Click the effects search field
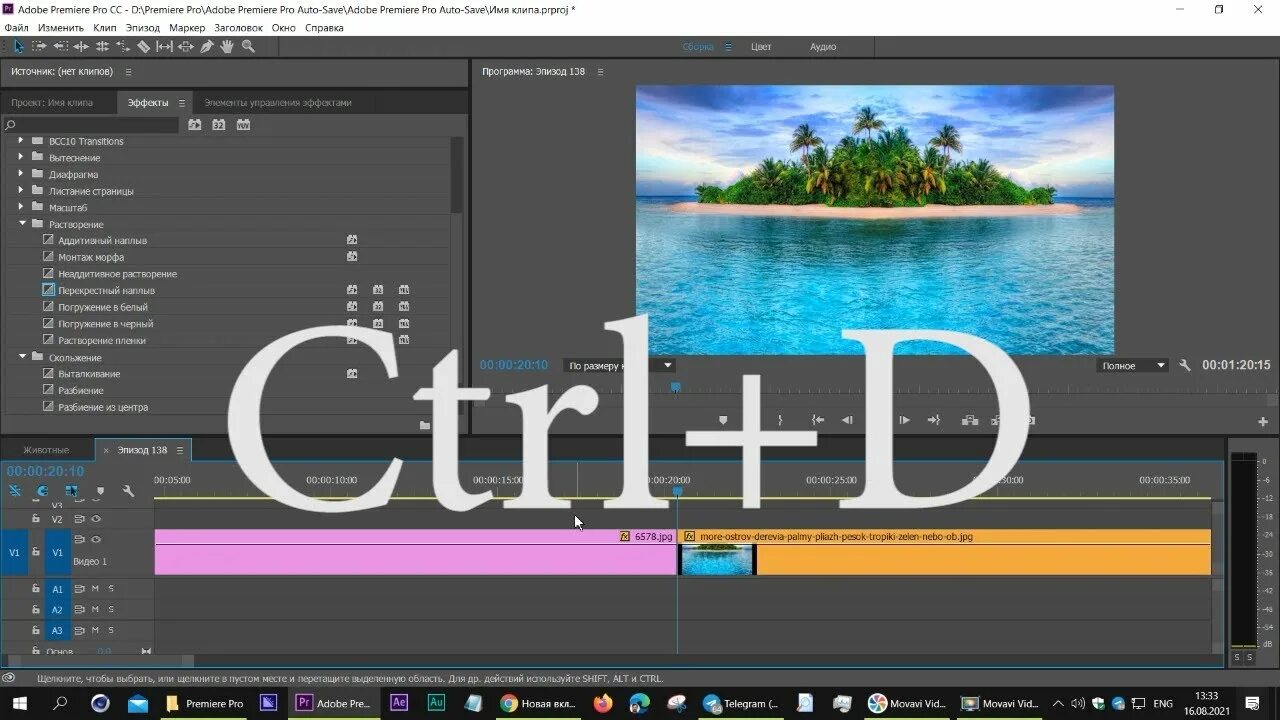Screen dimensions: 1280x720 tap(91, 125)
